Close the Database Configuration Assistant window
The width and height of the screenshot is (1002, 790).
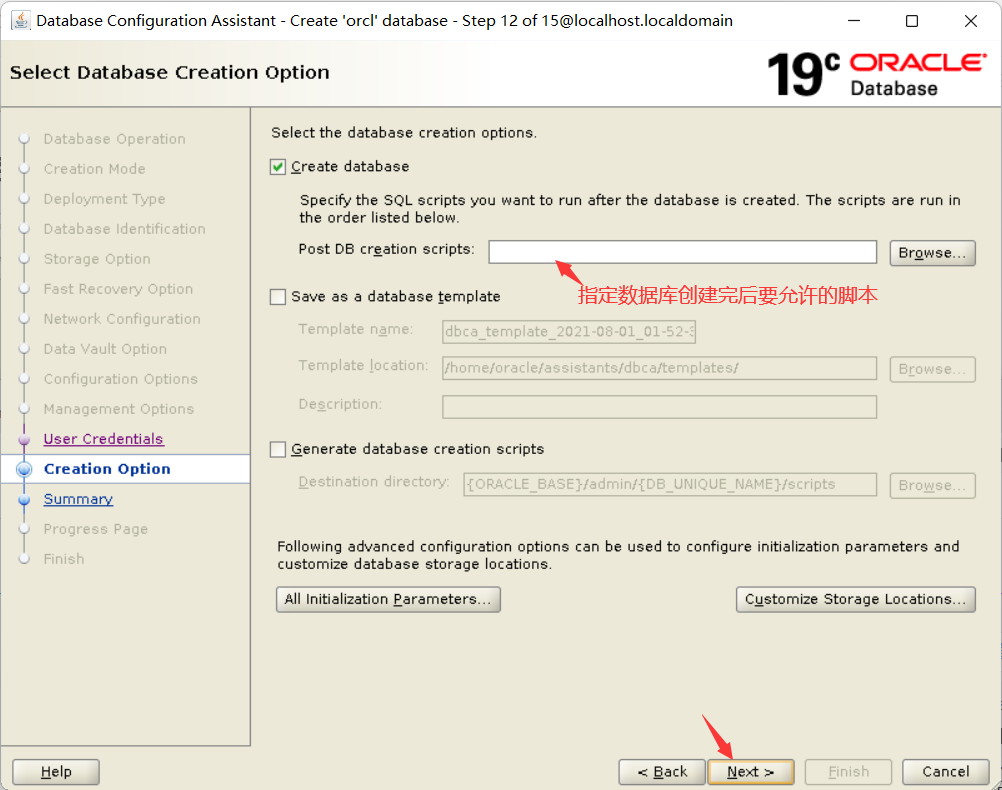click(x=971, y=21)
